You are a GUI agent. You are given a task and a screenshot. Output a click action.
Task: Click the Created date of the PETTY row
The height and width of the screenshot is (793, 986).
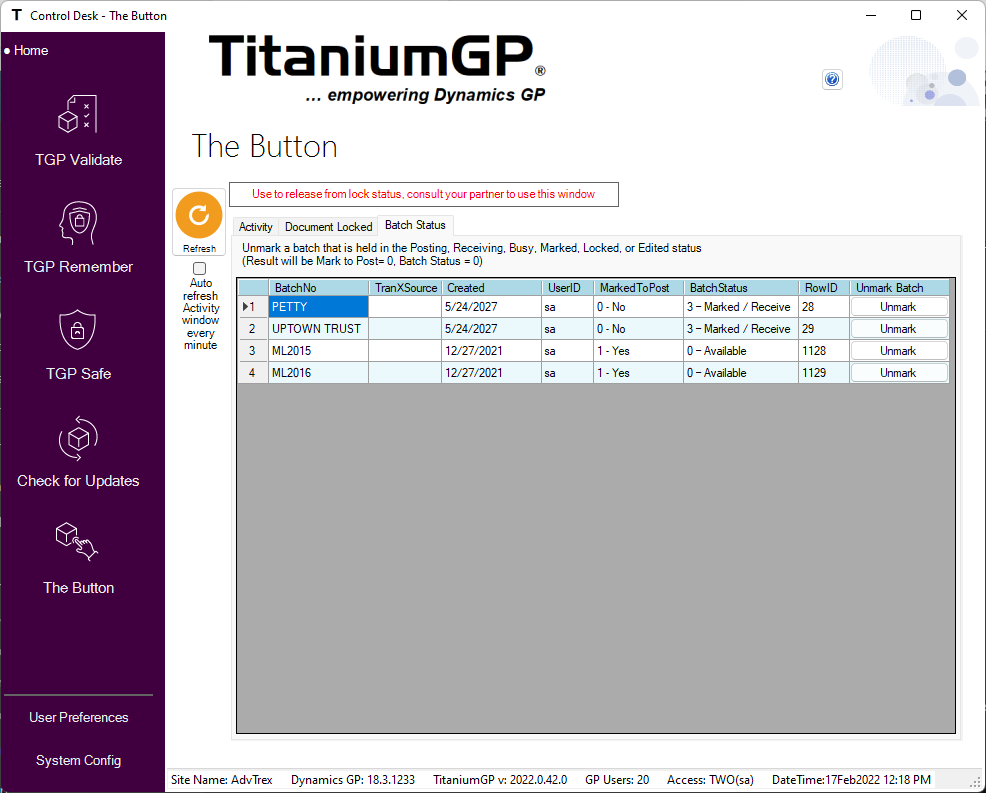coord(492,307)
